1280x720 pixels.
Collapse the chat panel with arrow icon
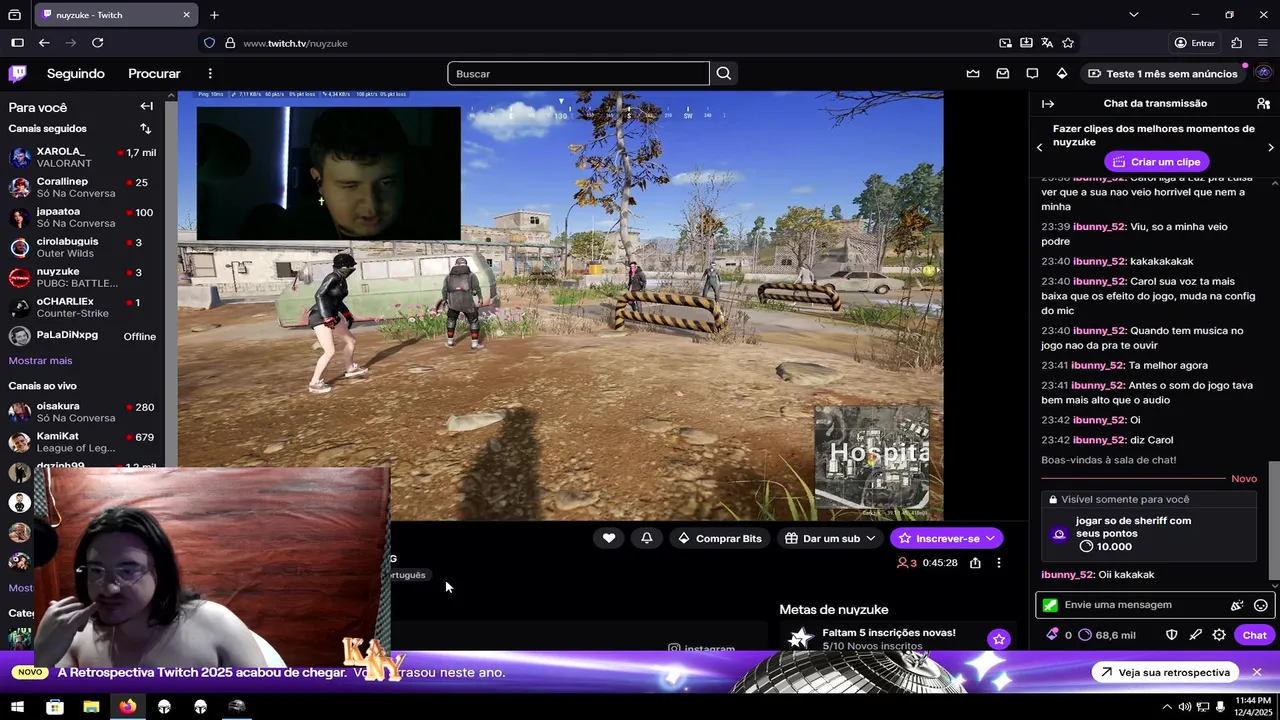(1048, 103)
